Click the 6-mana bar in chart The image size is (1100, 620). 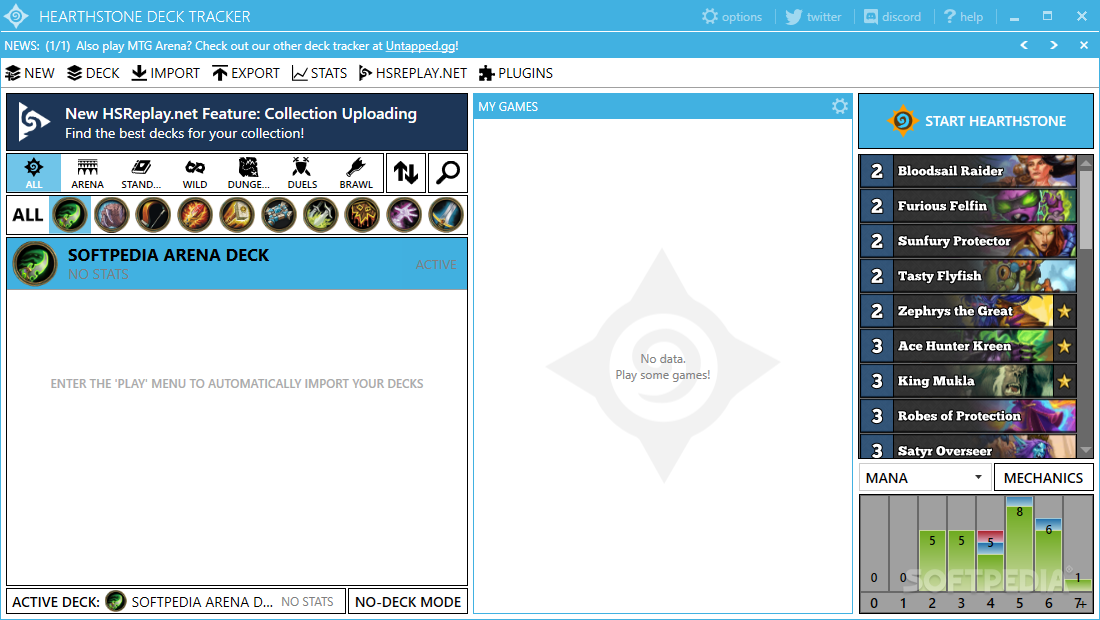pyautogui.click(x=1048, y=554)
